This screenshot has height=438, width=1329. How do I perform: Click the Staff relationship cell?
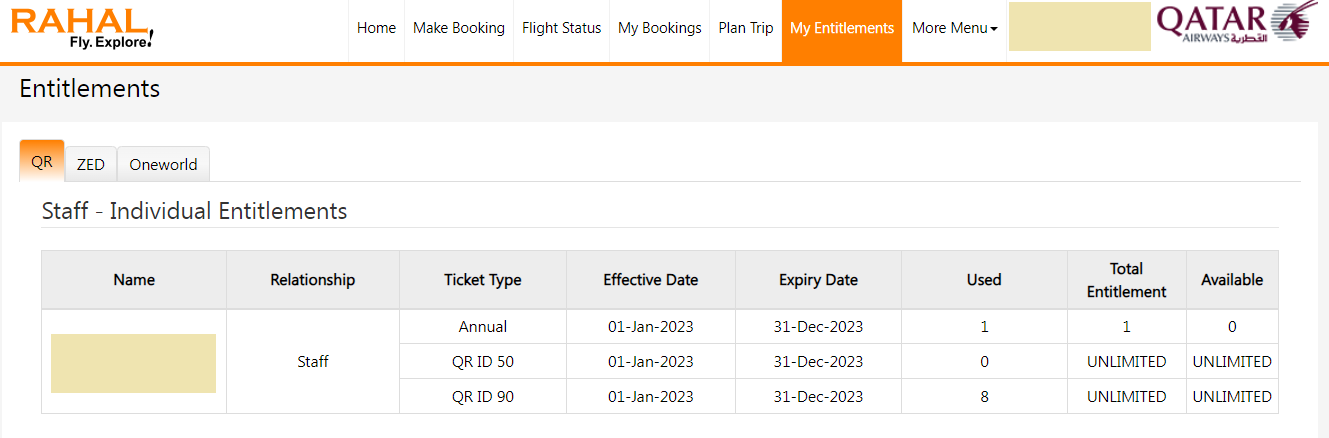pos(313,362)
